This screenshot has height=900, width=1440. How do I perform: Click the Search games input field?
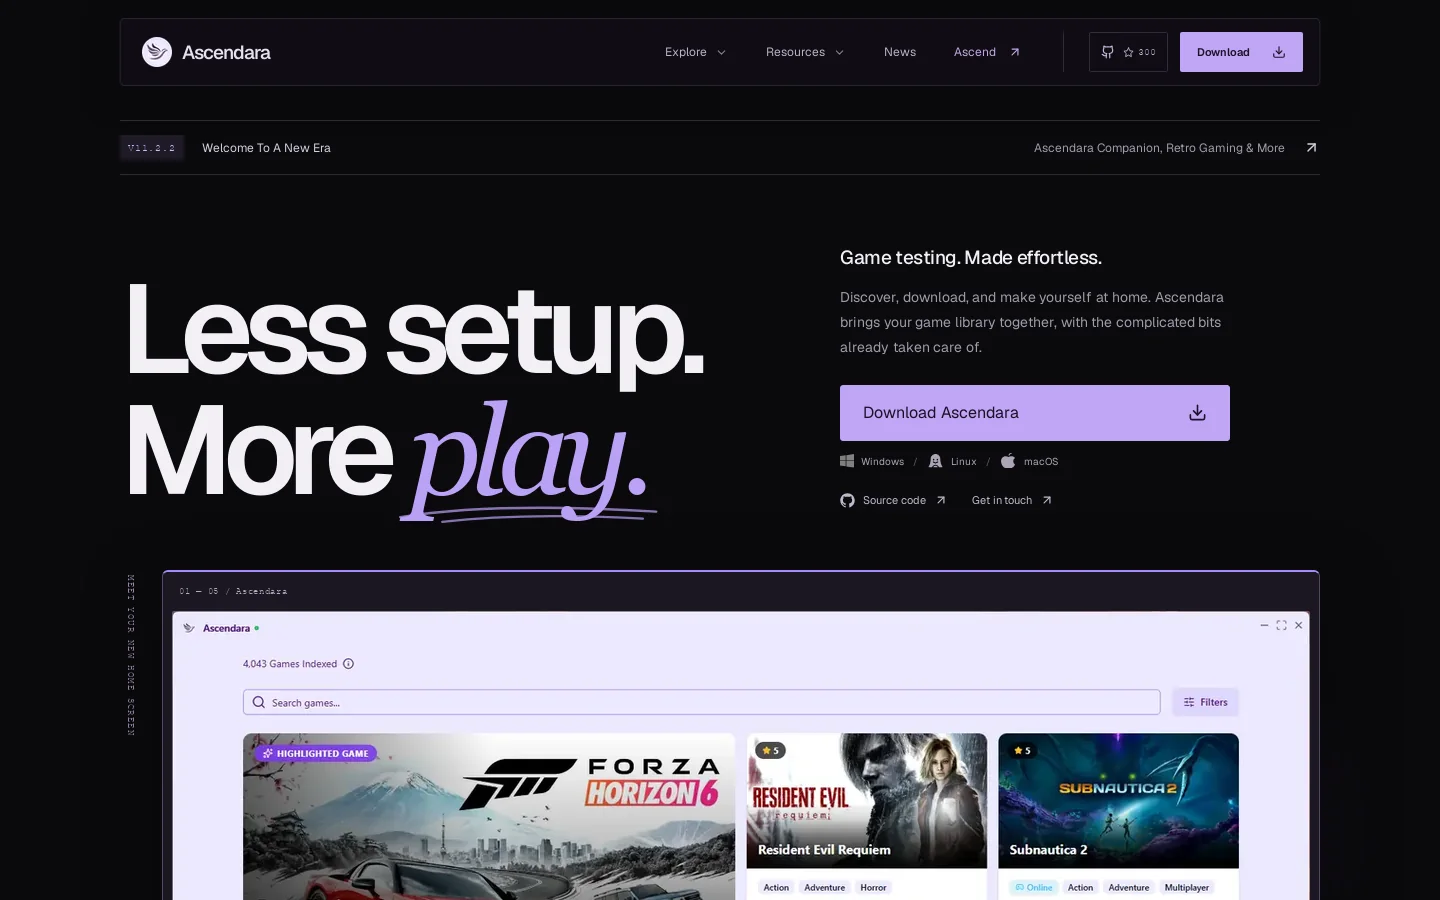pyautogui.click(x=702, y=702)
